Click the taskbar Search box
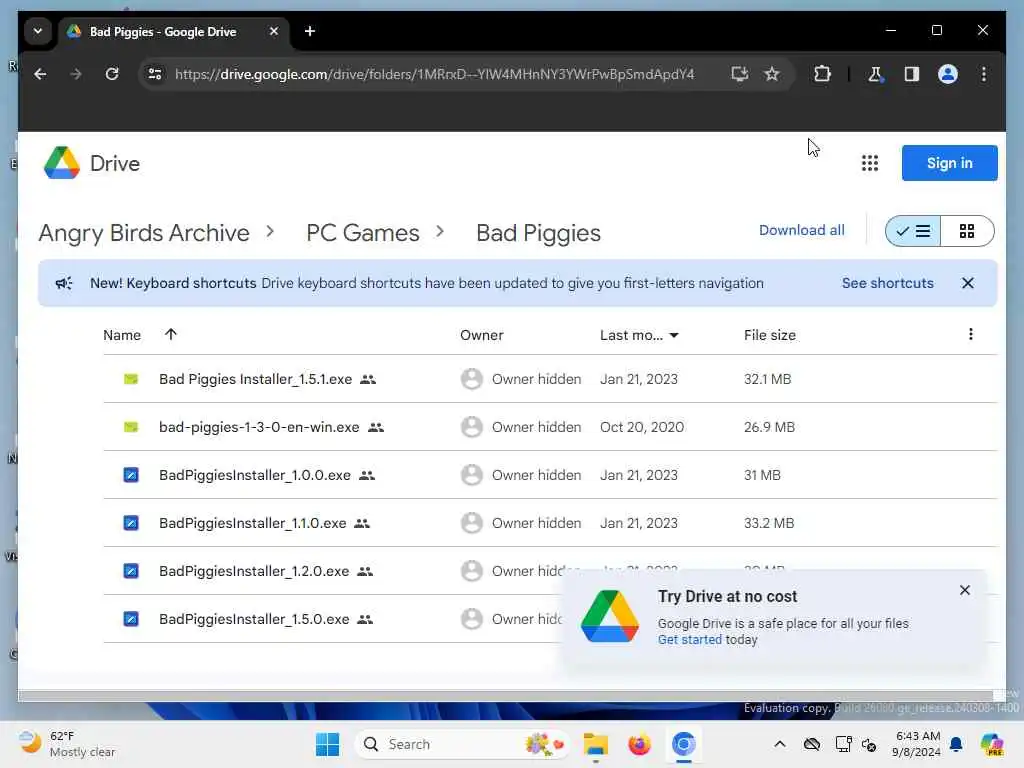 [461, 744]
